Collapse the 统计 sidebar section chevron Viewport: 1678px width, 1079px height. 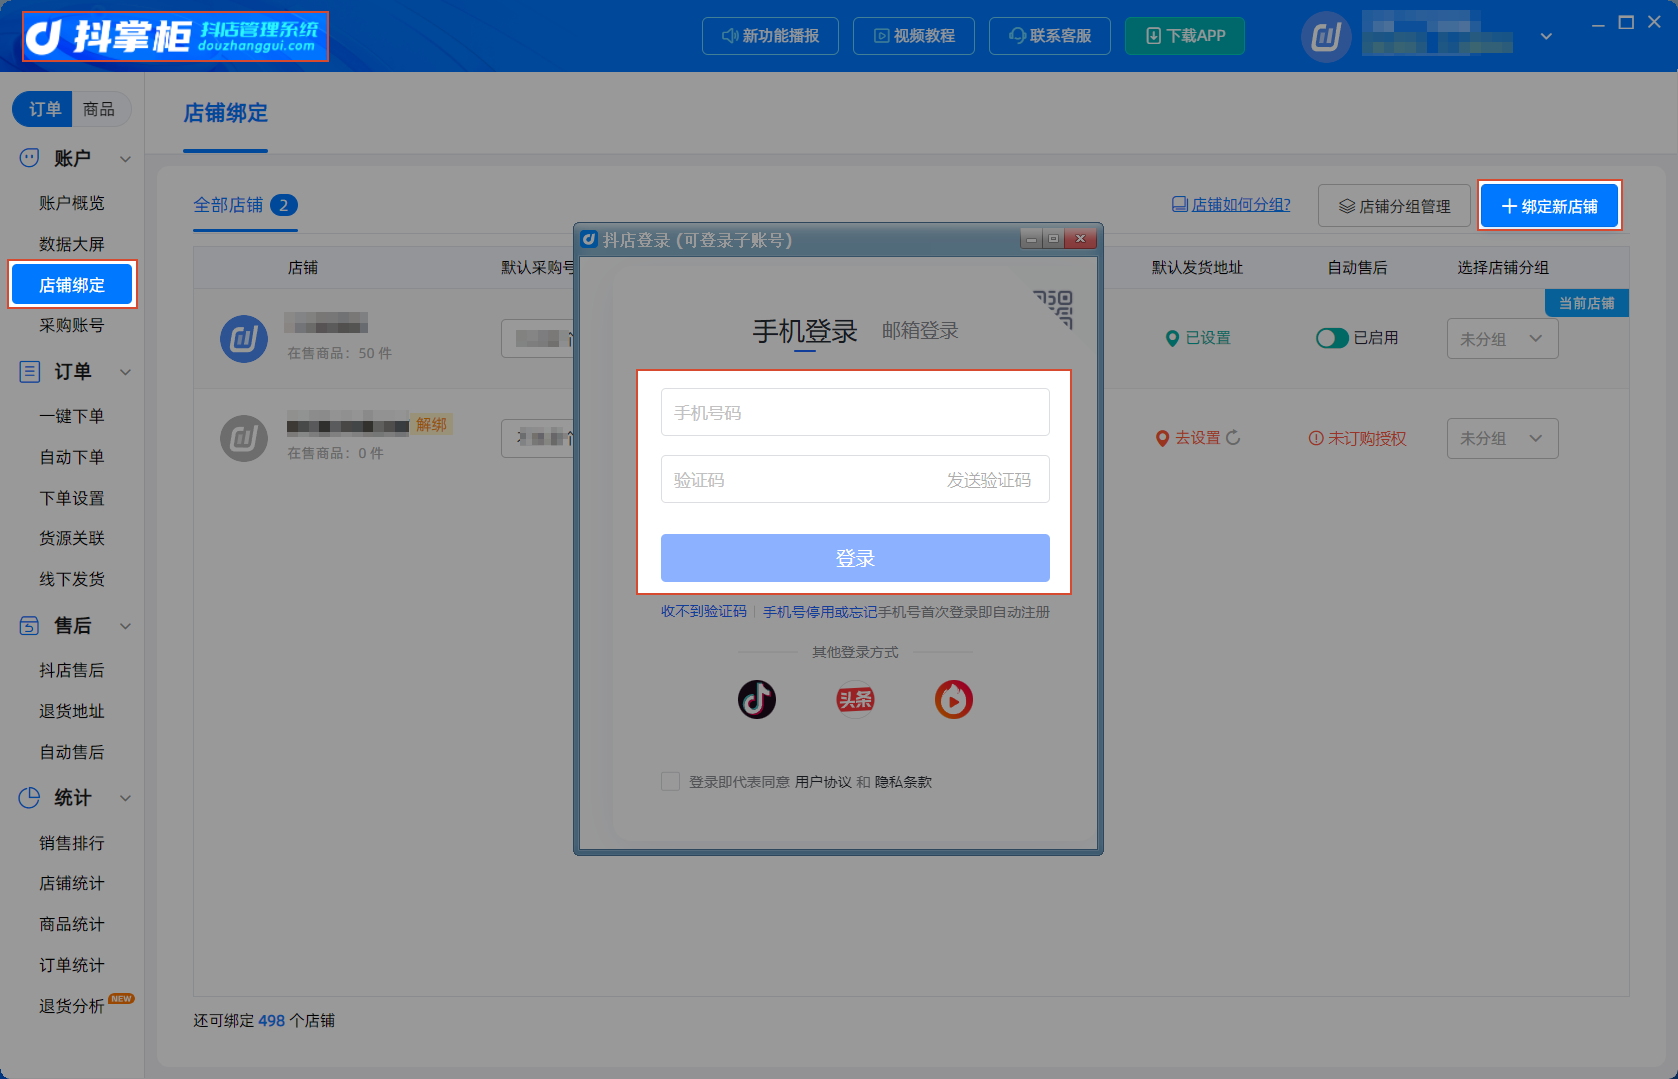pyautogui.click(x=126, y=798)
